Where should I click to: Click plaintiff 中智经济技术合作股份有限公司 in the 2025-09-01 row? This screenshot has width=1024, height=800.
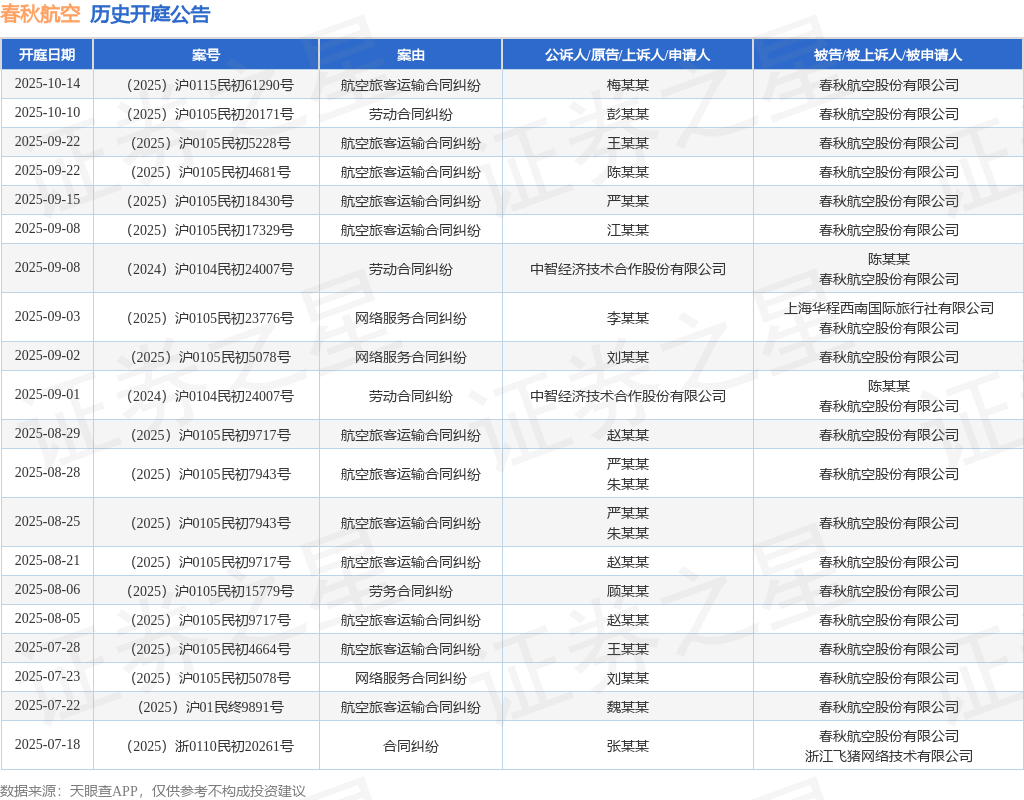628,396
